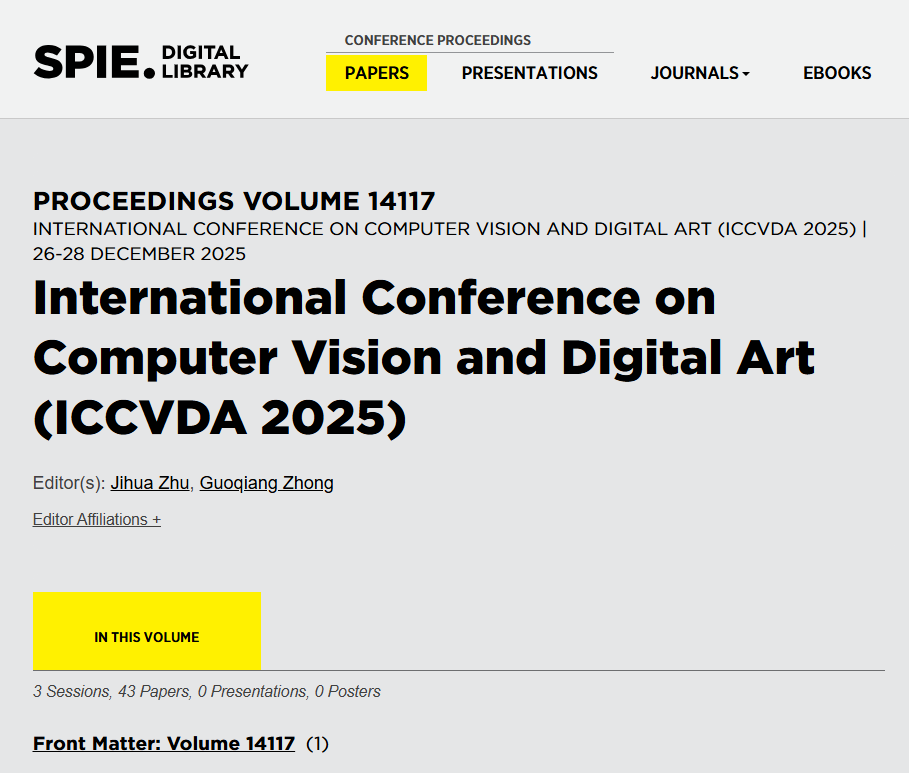Click the main ICCVDA 2025 conference title
Viewport: 909px width, 773px height.
424,358
